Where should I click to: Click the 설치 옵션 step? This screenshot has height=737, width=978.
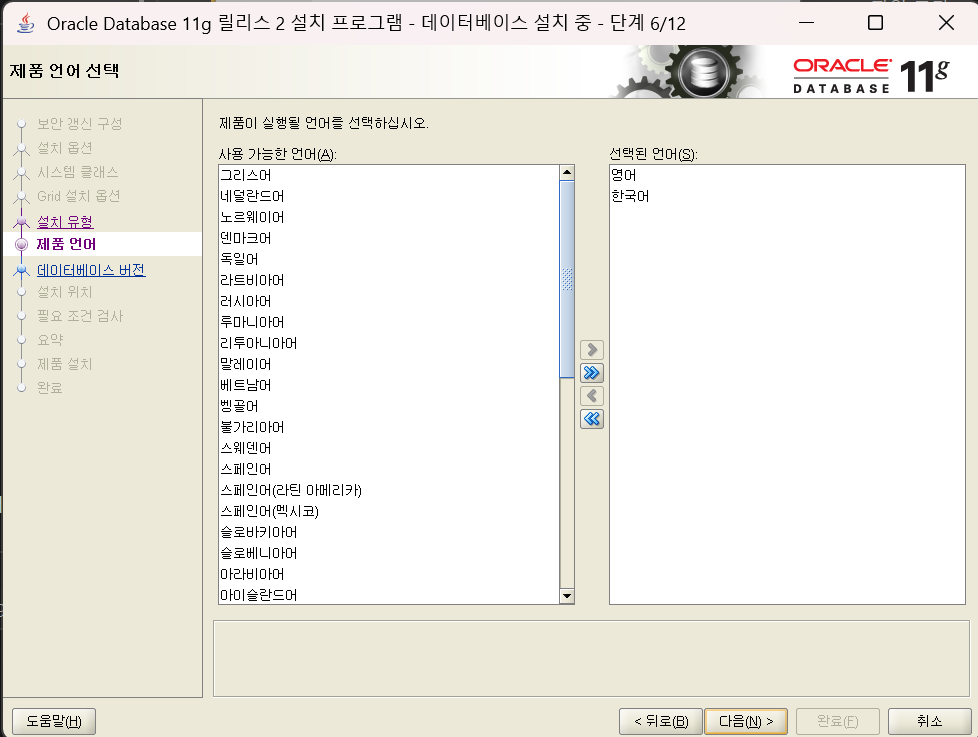point(64,148)
